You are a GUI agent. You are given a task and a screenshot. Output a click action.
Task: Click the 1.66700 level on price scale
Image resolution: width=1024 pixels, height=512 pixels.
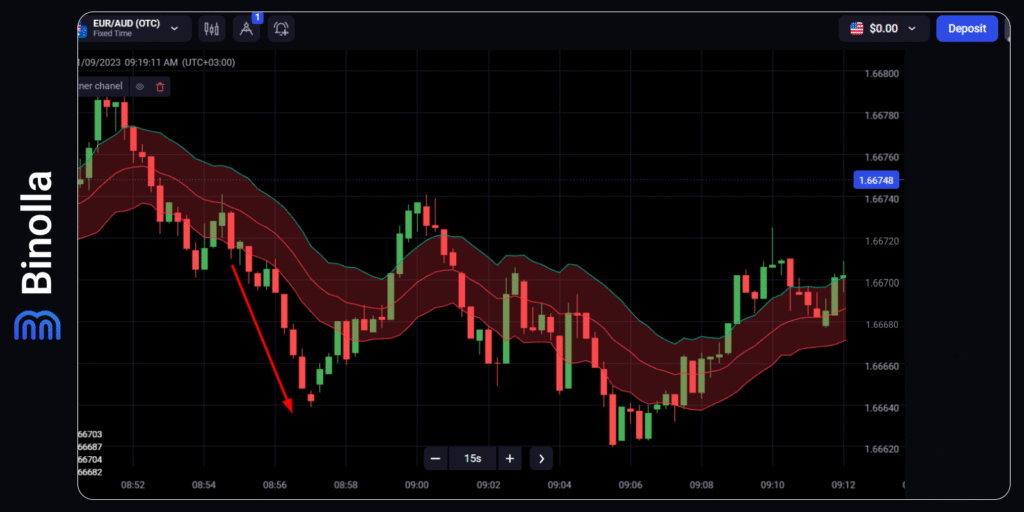(x=879, y=283)
